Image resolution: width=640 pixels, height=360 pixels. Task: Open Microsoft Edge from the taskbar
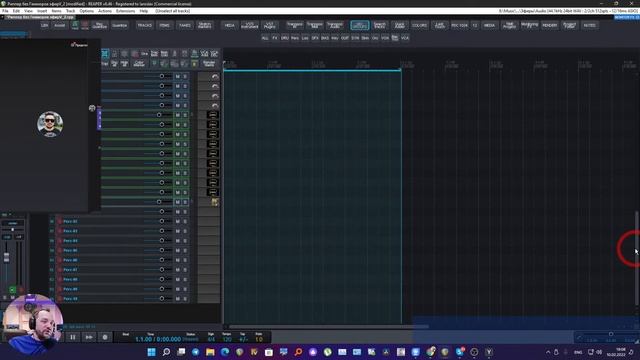225,352
